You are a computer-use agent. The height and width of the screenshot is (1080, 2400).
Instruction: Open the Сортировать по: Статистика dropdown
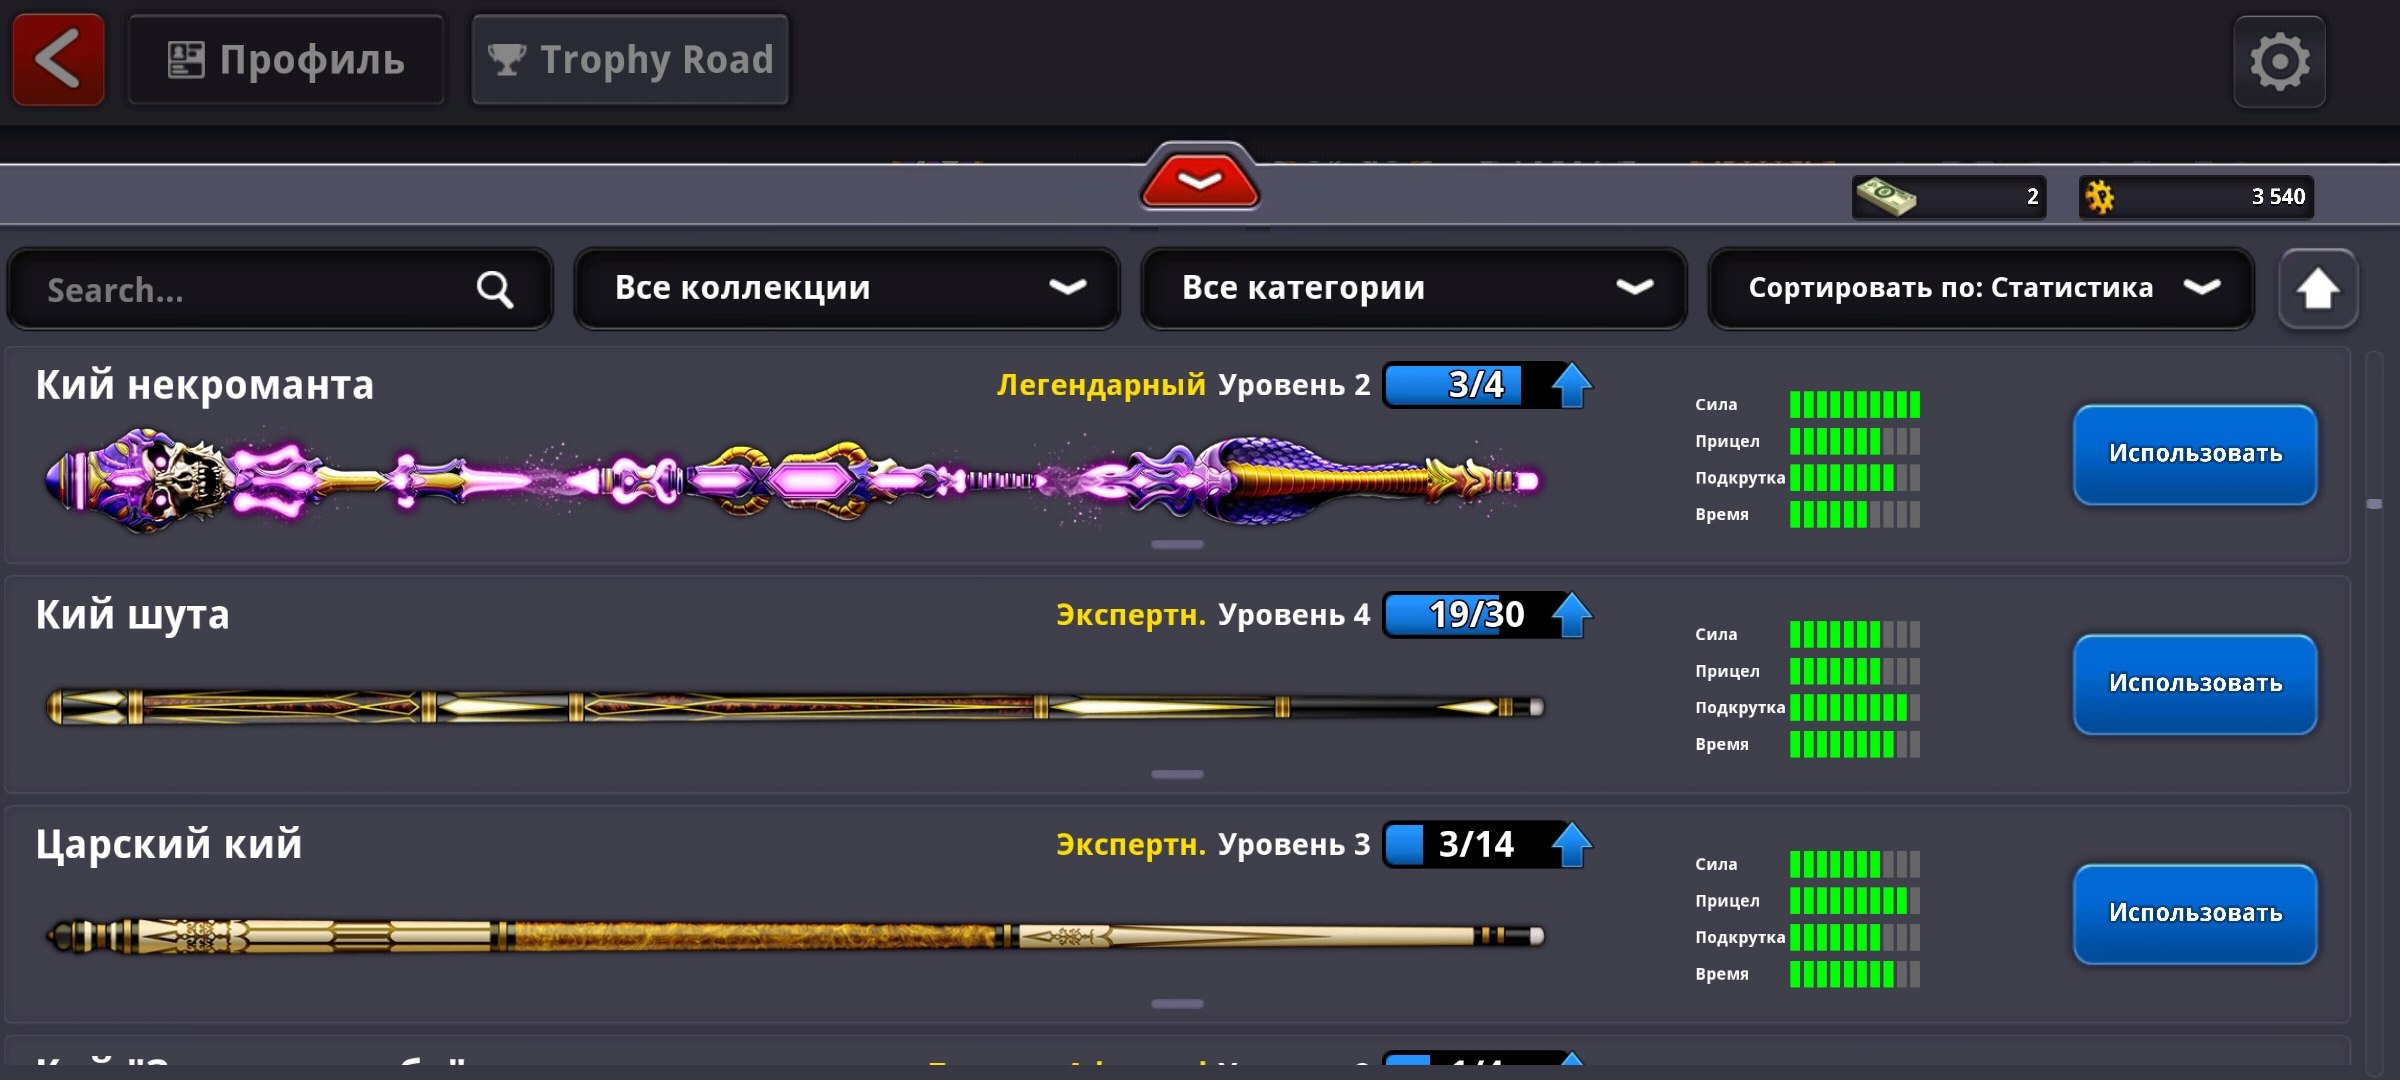(1981, 288)
